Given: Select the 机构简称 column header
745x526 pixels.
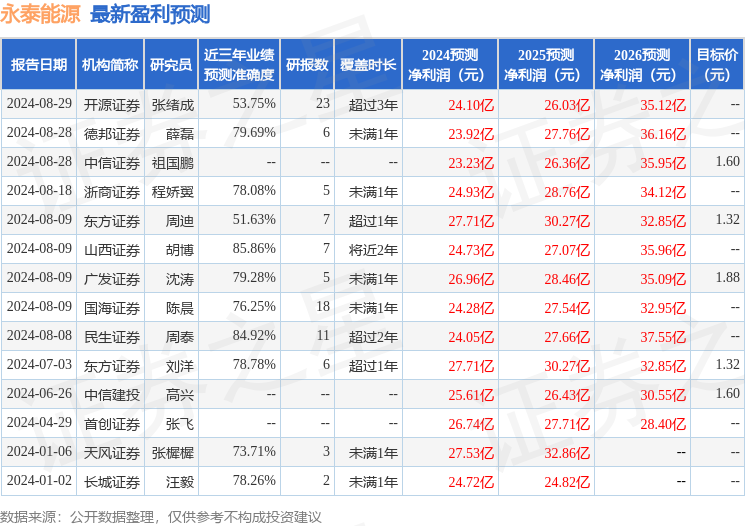Looking at the screenshot, I should pos(110,65).
